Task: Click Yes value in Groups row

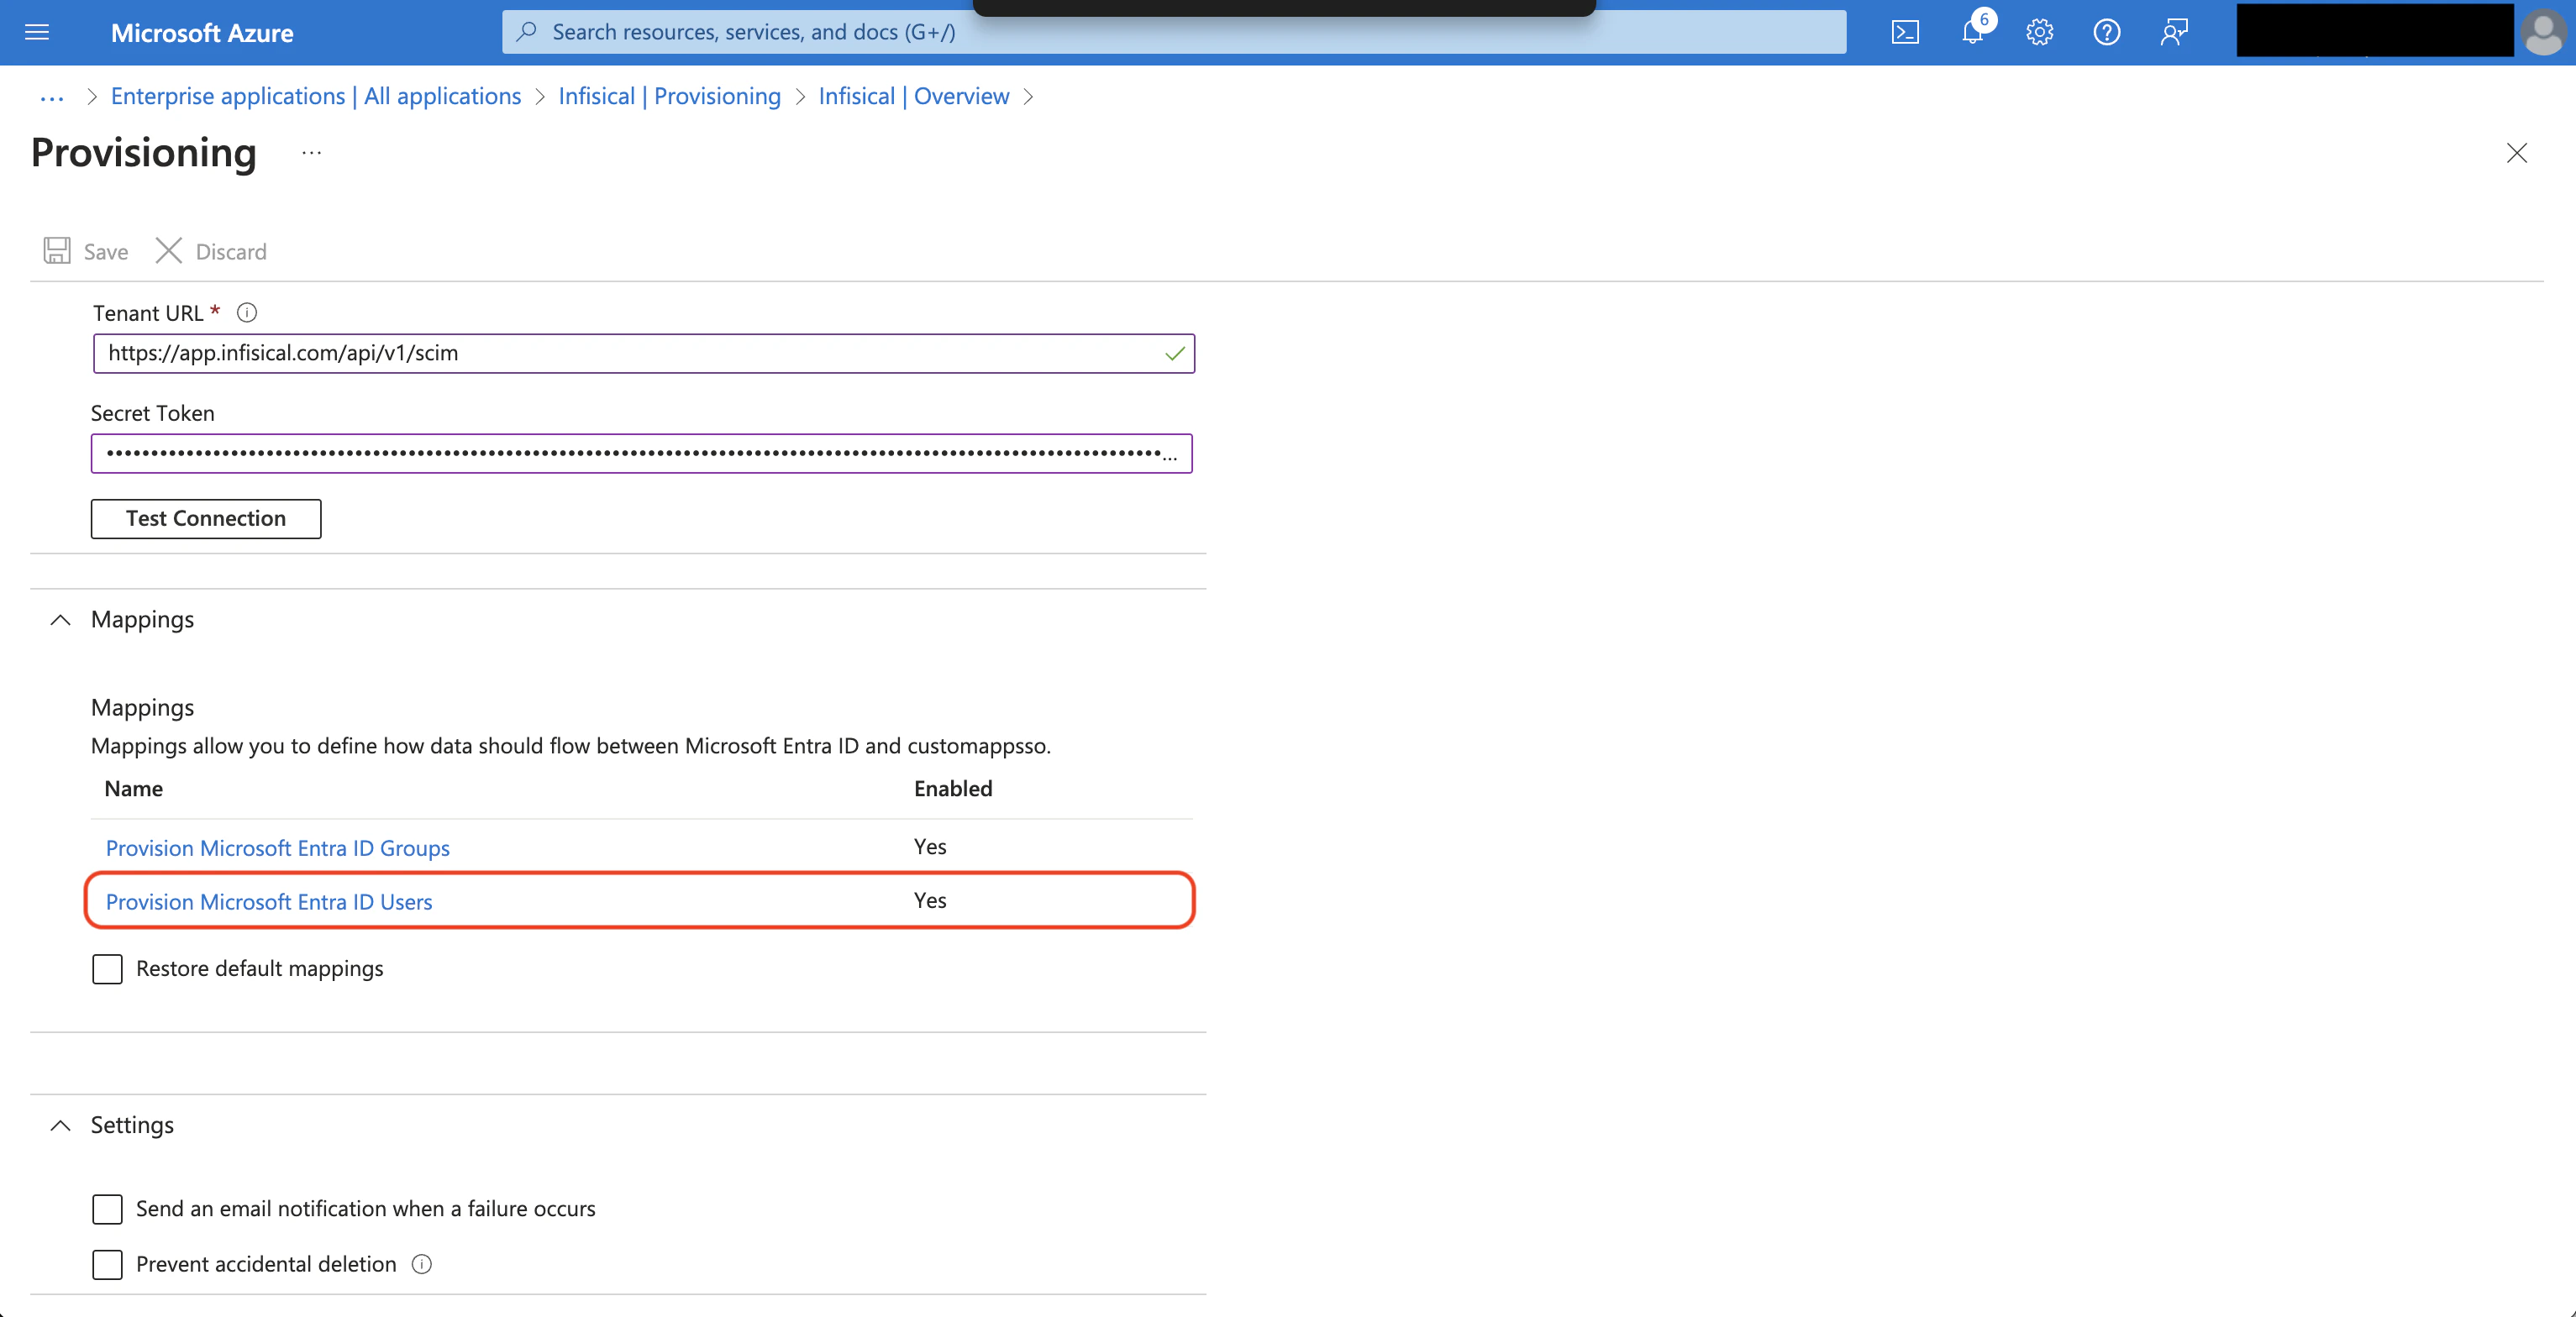Action: (x=930, y=846)
